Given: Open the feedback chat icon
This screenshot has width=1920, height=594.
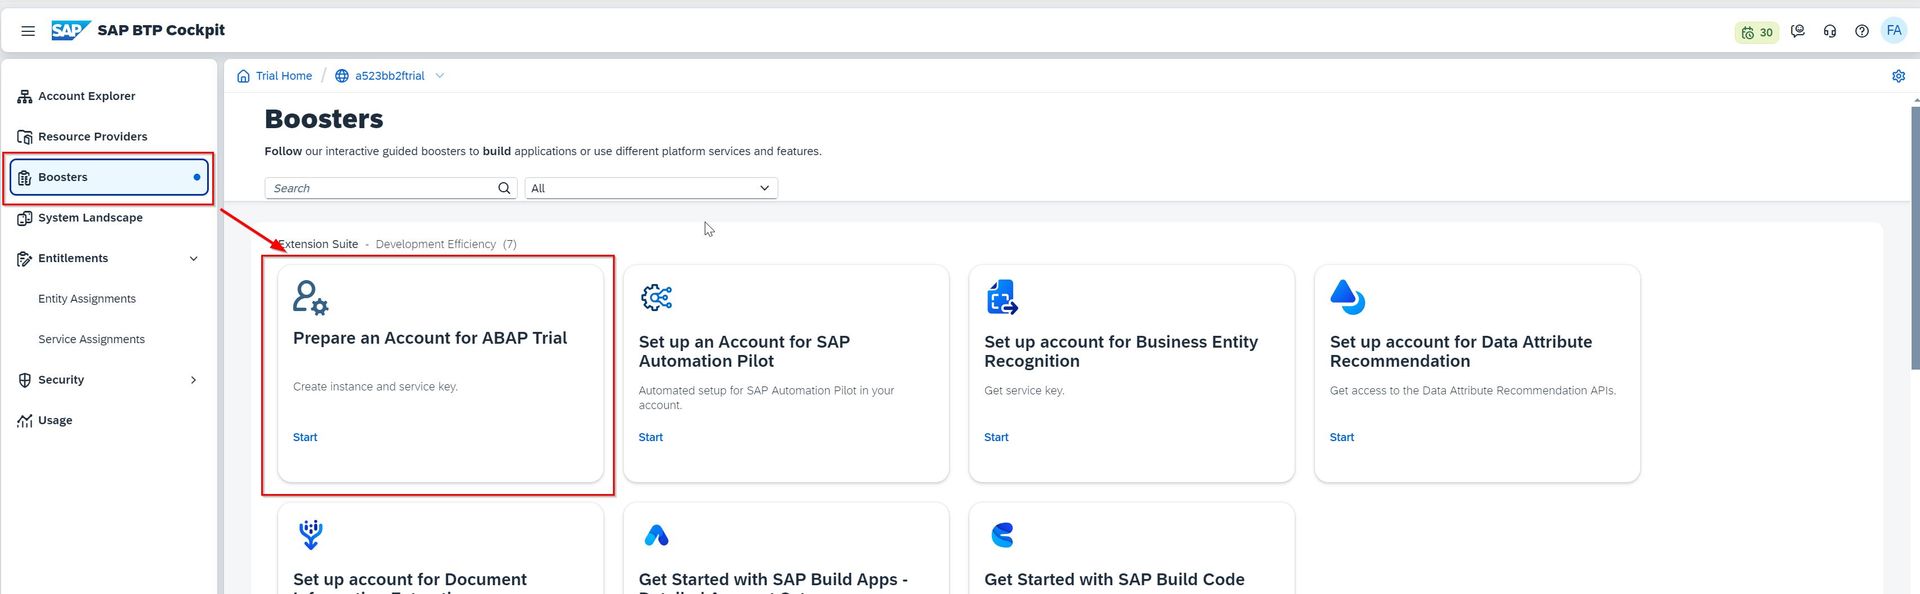Looking at the screenshot, I should coord(1798,31).
